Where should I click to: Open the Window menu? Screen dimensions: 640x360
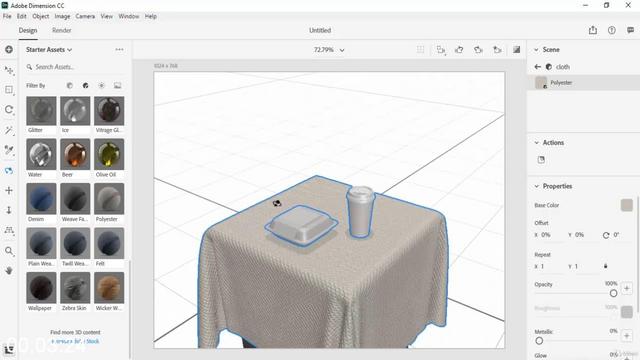click(129, 16)
